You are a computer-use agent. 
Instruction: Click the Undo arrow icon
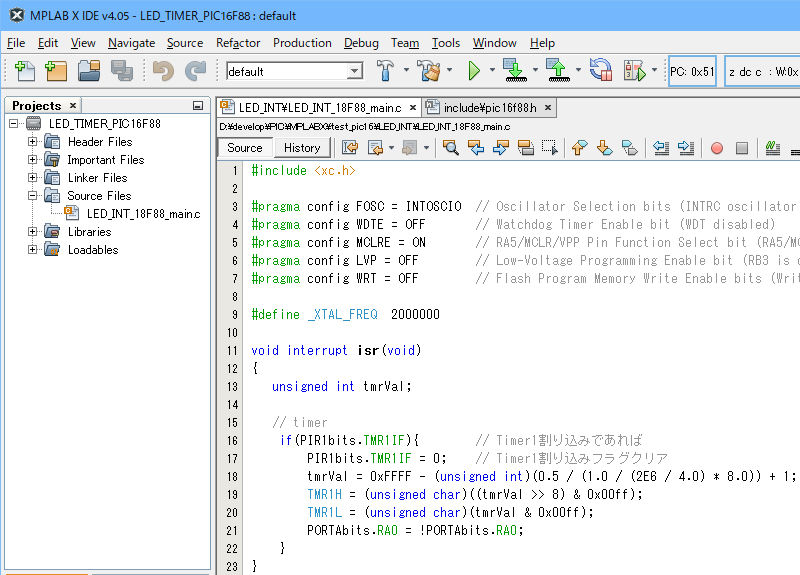click(163, 71)
